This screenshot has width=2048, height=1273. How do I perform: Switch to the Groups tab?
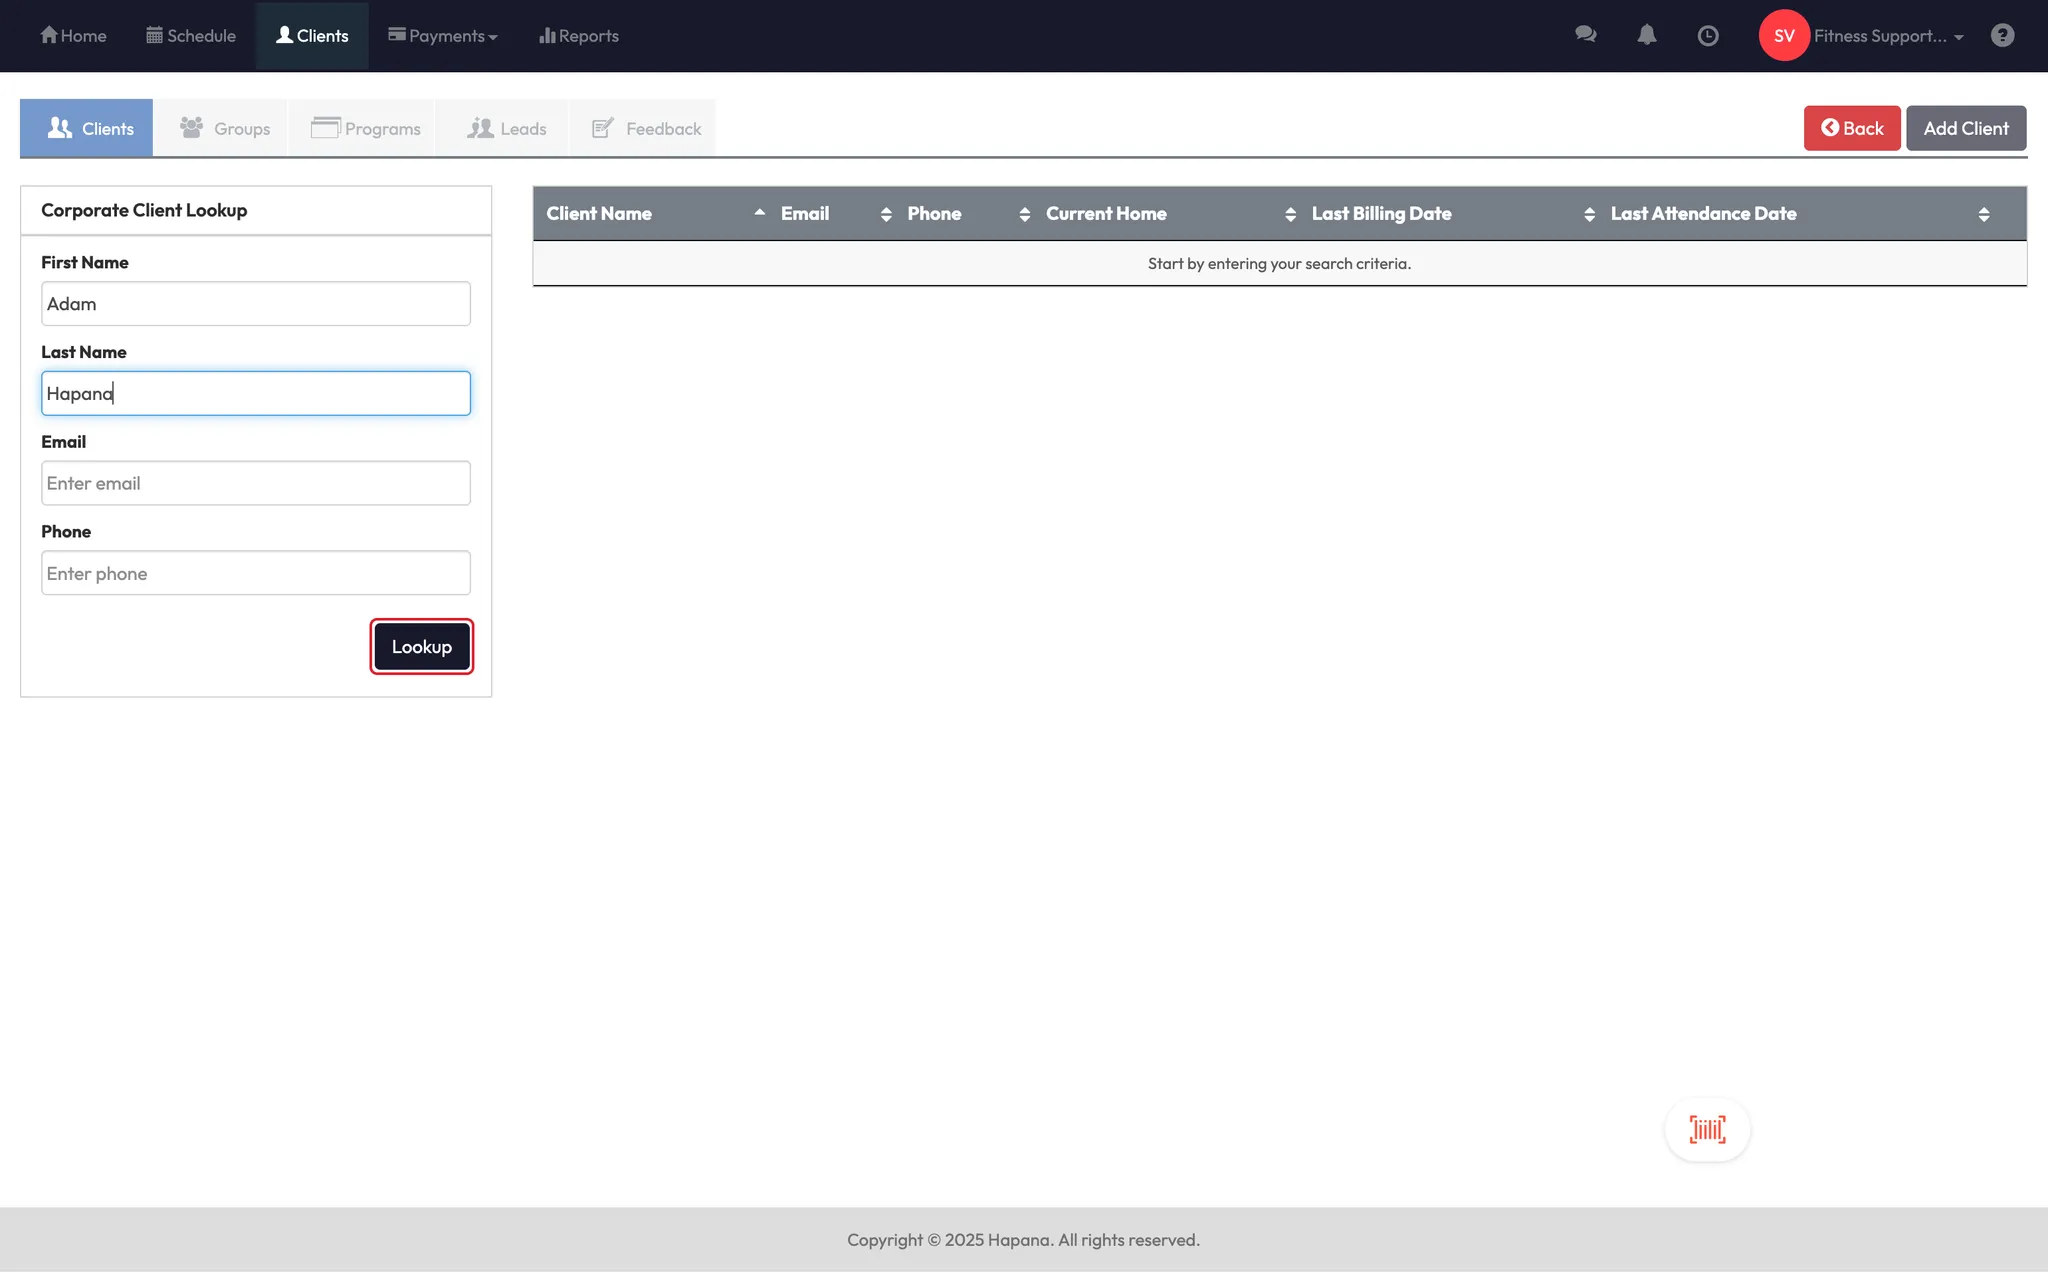point(225,128)
